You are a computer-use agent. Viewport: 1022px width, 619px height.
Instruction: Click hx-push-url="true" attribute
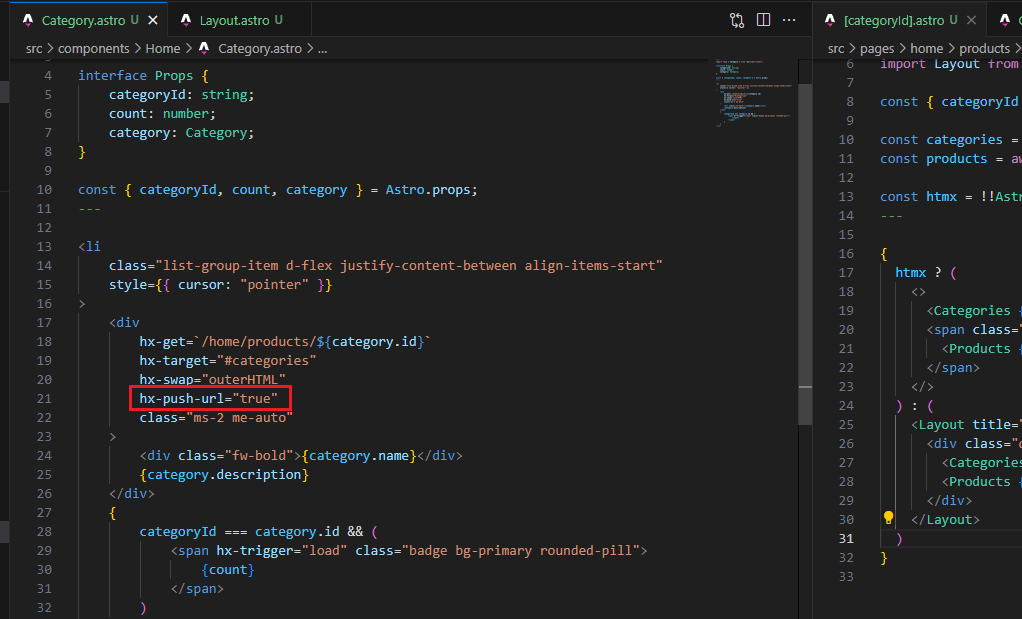pyautogui.click(x=209, y=398)
